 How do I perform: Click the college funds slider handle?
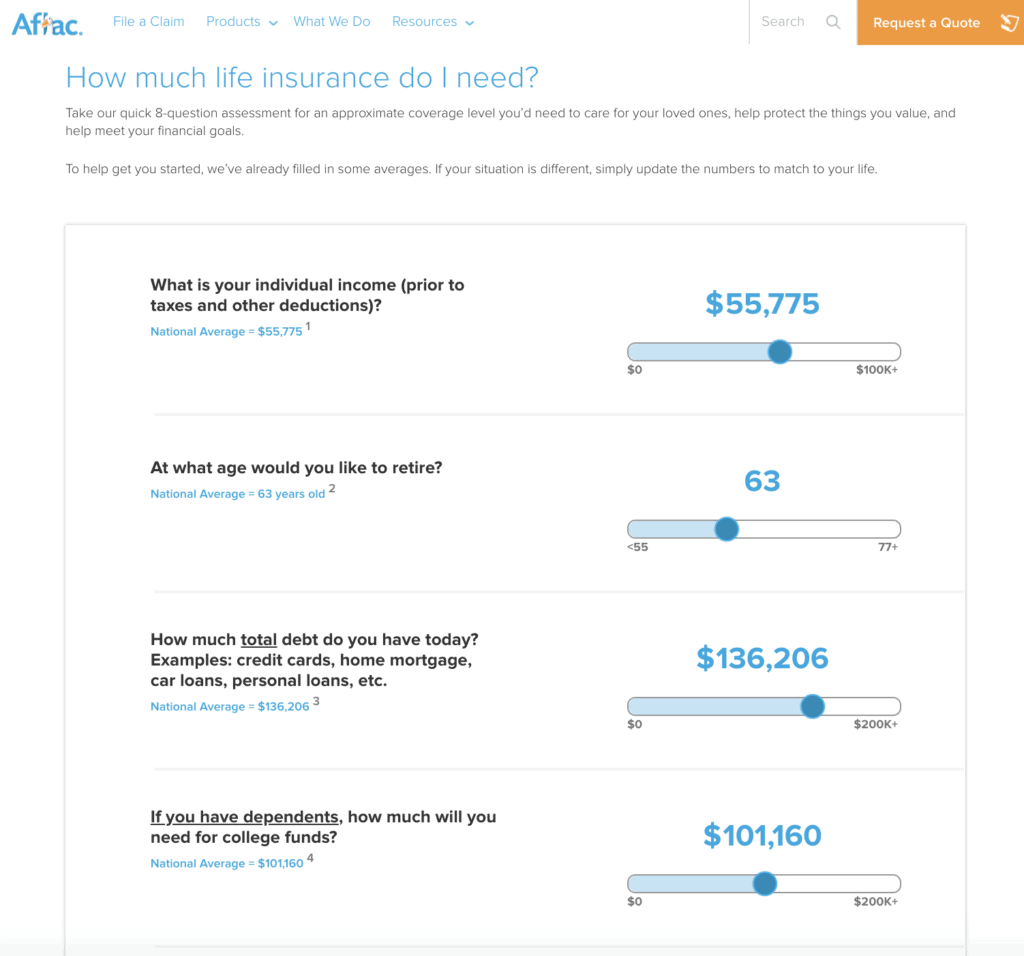[x=765, y=883]
